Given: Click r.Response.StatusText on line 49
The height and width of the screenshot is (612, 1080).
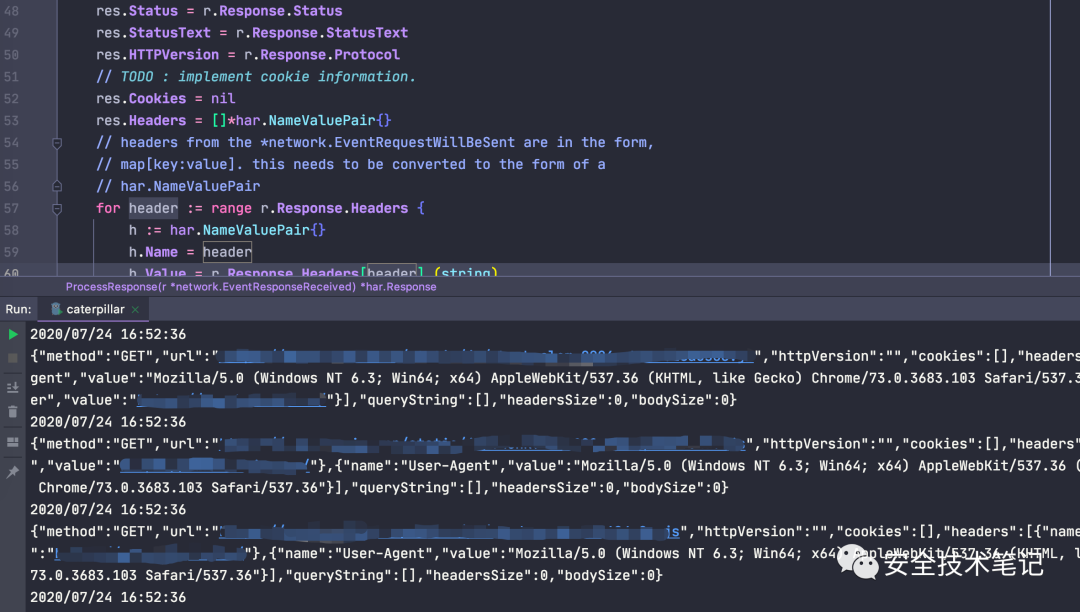Looking at the screenshot, I should (x=322, y=33).
